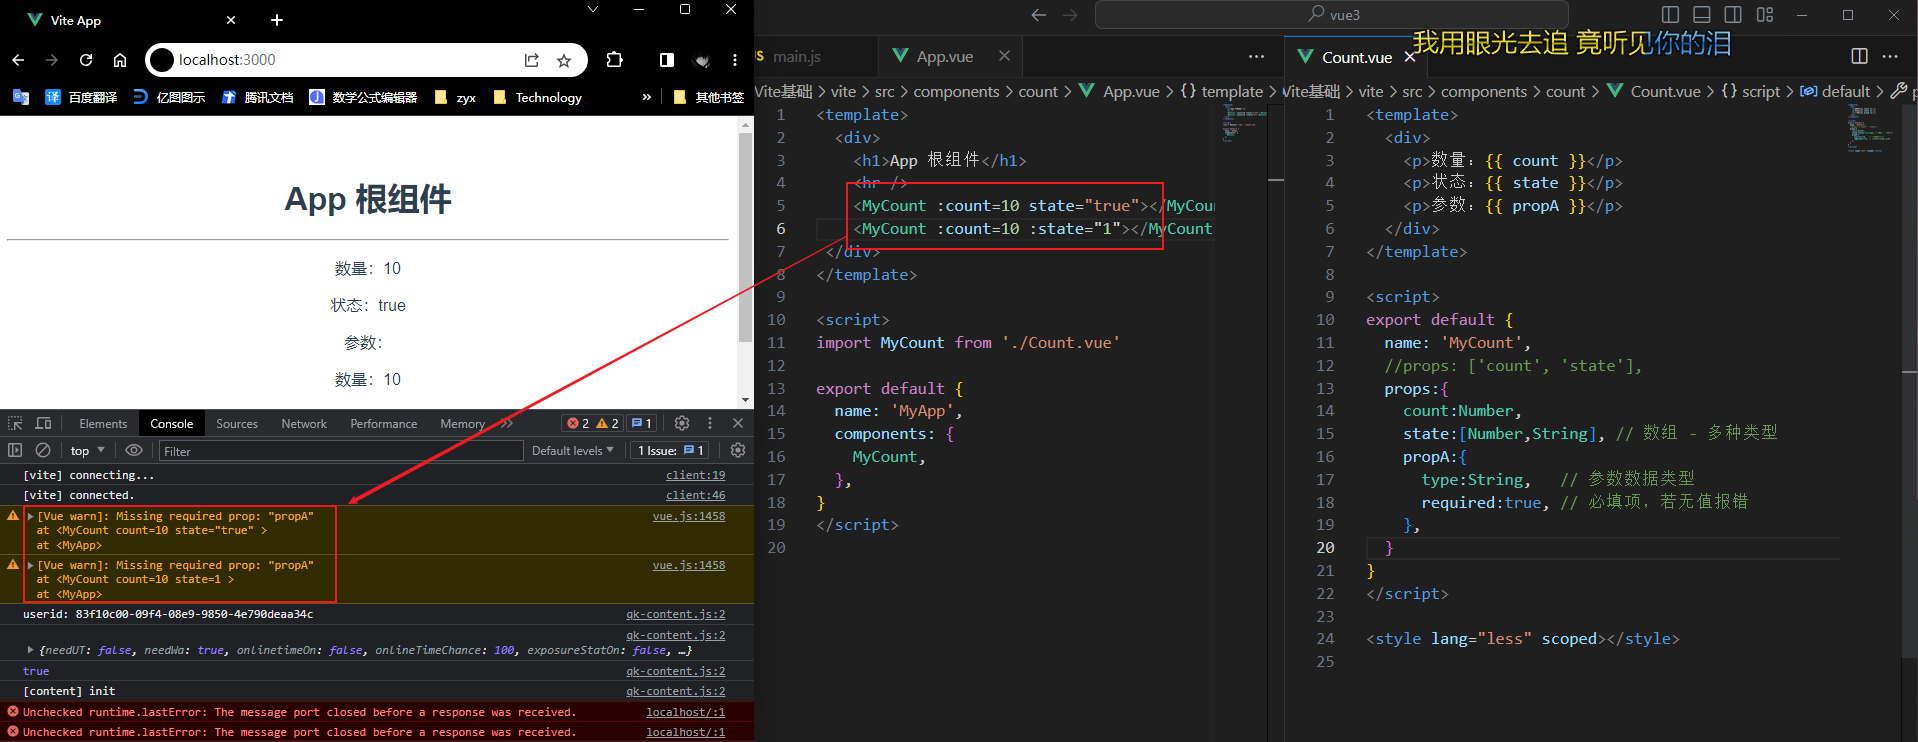Click the vue3 command center search
Image resolution: width=1918 pixels, height=742 pixels.
(1332, 15)
